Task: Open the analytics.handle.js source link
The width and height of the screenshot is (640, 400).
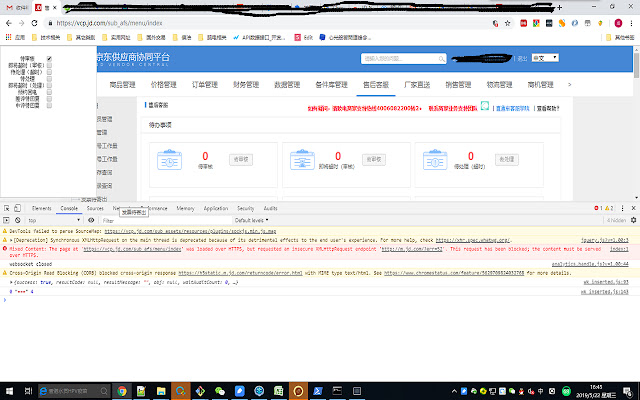Action: point(590,264)
